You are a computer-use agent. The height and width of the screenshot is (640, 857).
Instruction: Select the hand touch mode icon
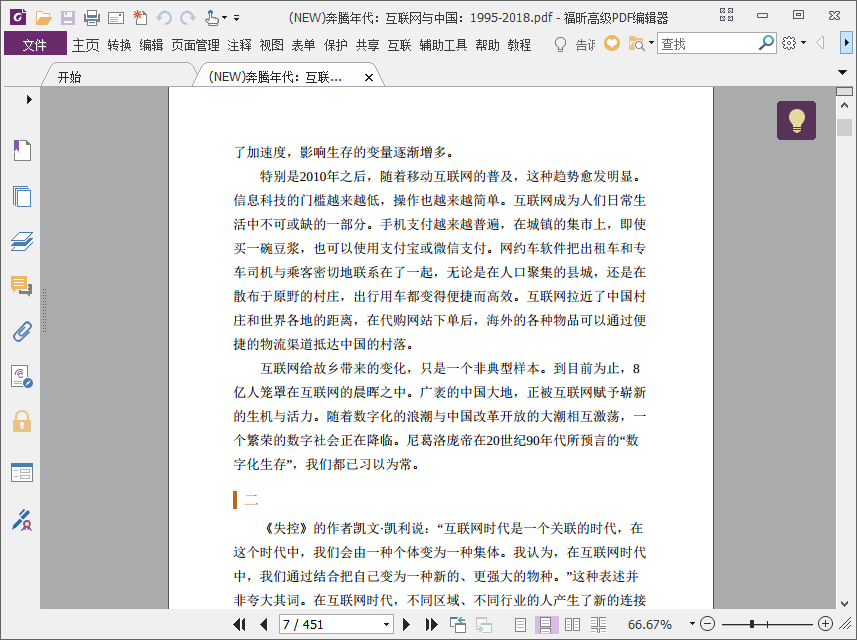(x=212, y=18)
